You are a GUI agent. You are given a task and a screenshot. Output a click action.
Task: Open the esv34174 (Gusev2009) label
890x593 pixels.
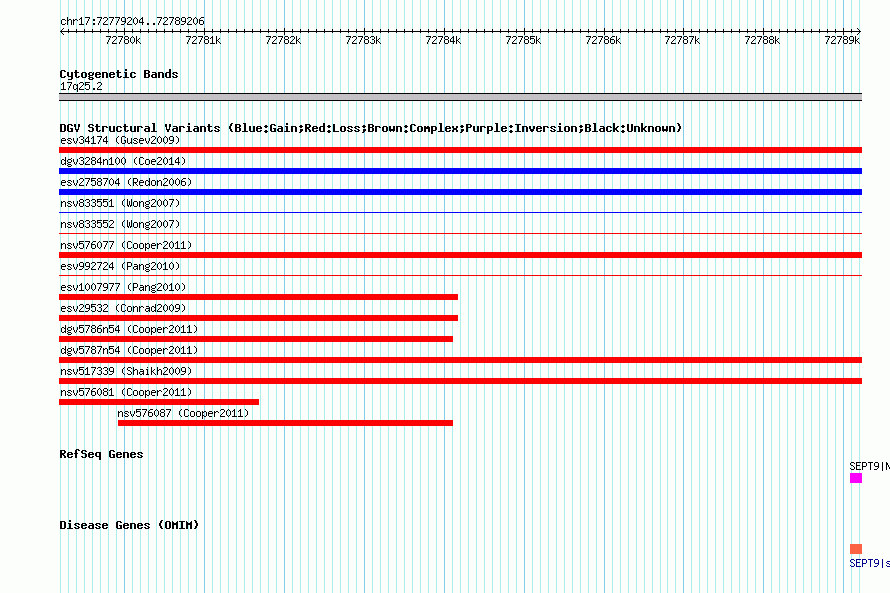[x=120, y=140]
